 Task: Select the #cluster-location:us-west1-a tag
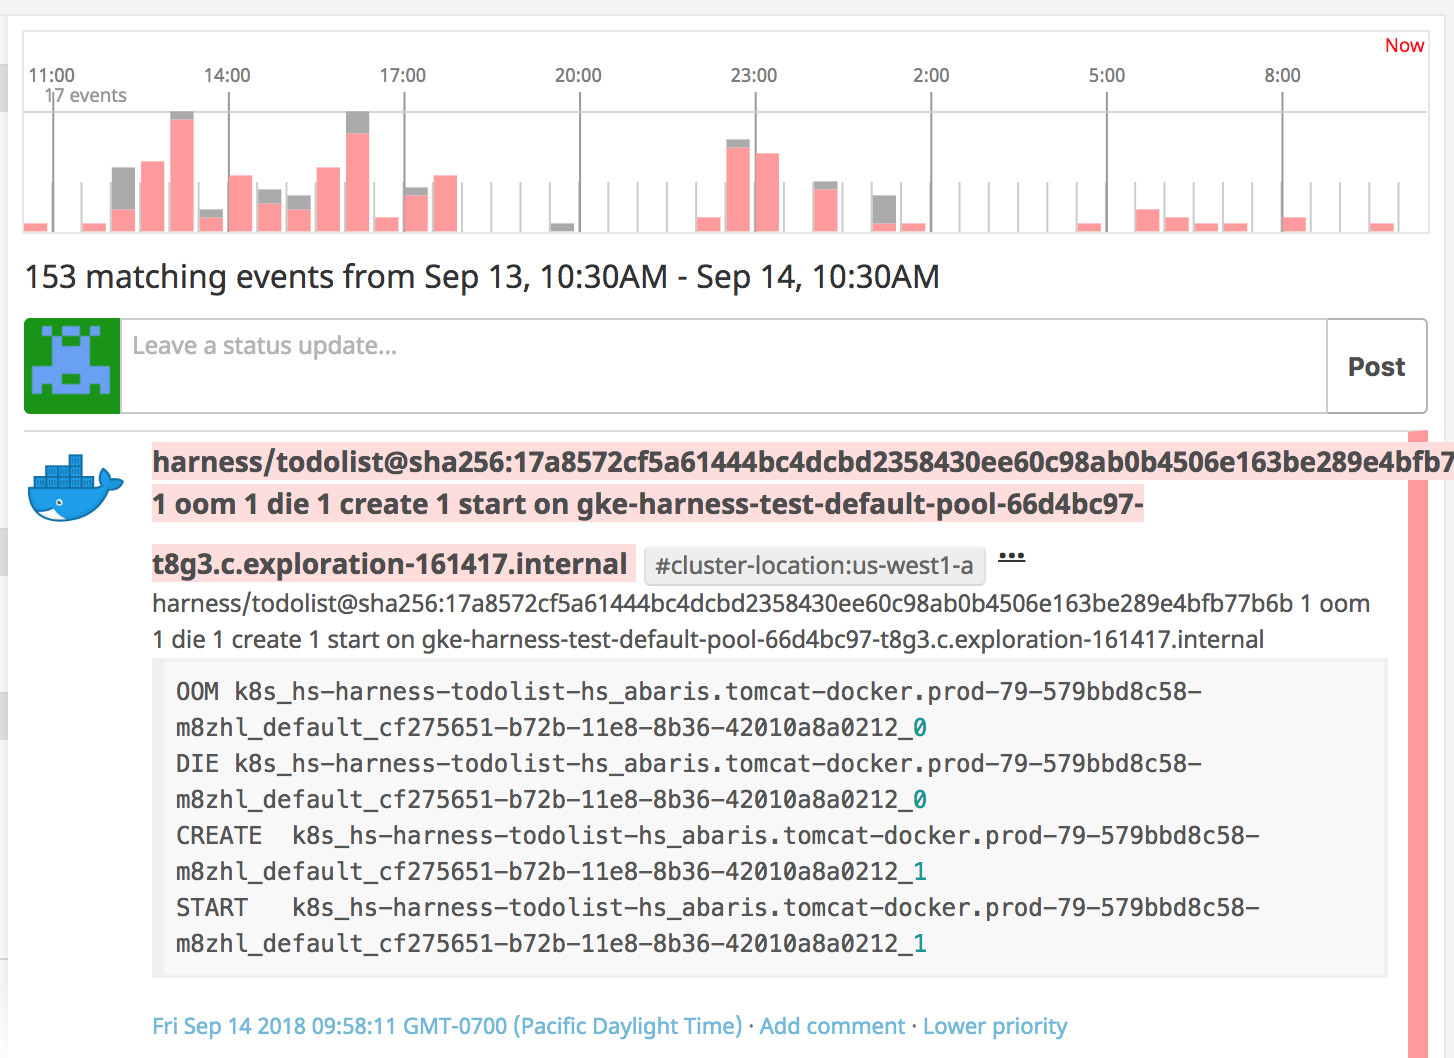click(x=814, y=566)
